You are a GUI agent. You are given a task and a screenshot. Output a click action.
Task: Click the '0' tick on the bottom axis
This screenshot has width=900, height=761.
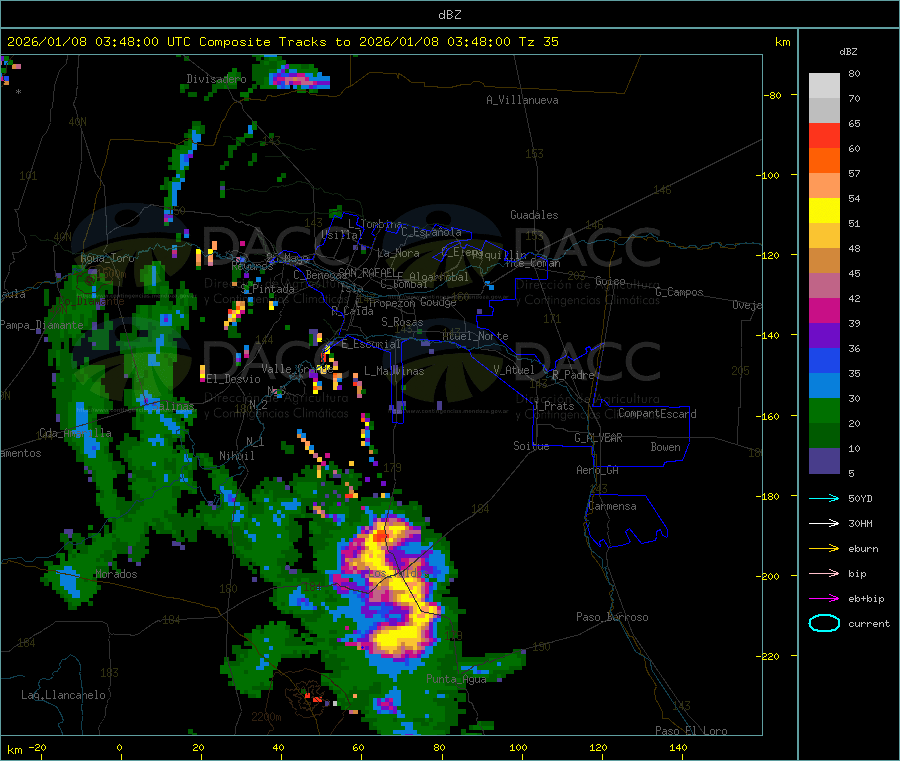click(119, 747)
